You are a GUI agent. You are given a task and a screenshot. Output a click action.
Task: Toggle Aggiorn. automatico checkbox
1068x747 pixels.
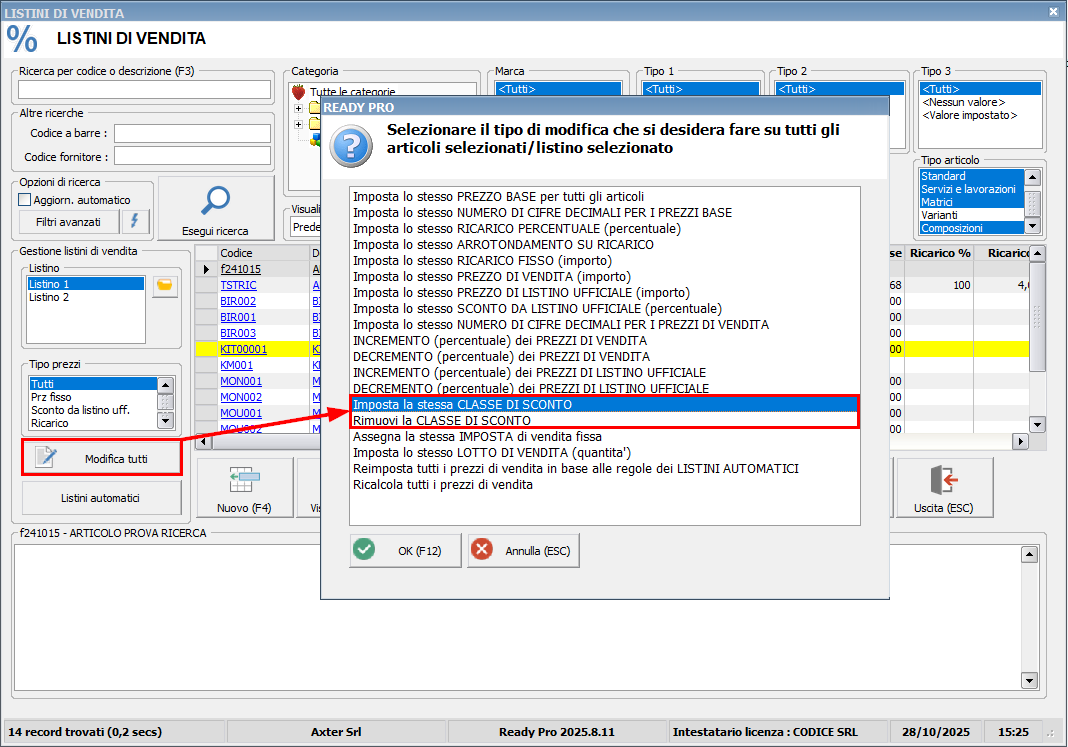pyautogui.click(x=25, y=200)
